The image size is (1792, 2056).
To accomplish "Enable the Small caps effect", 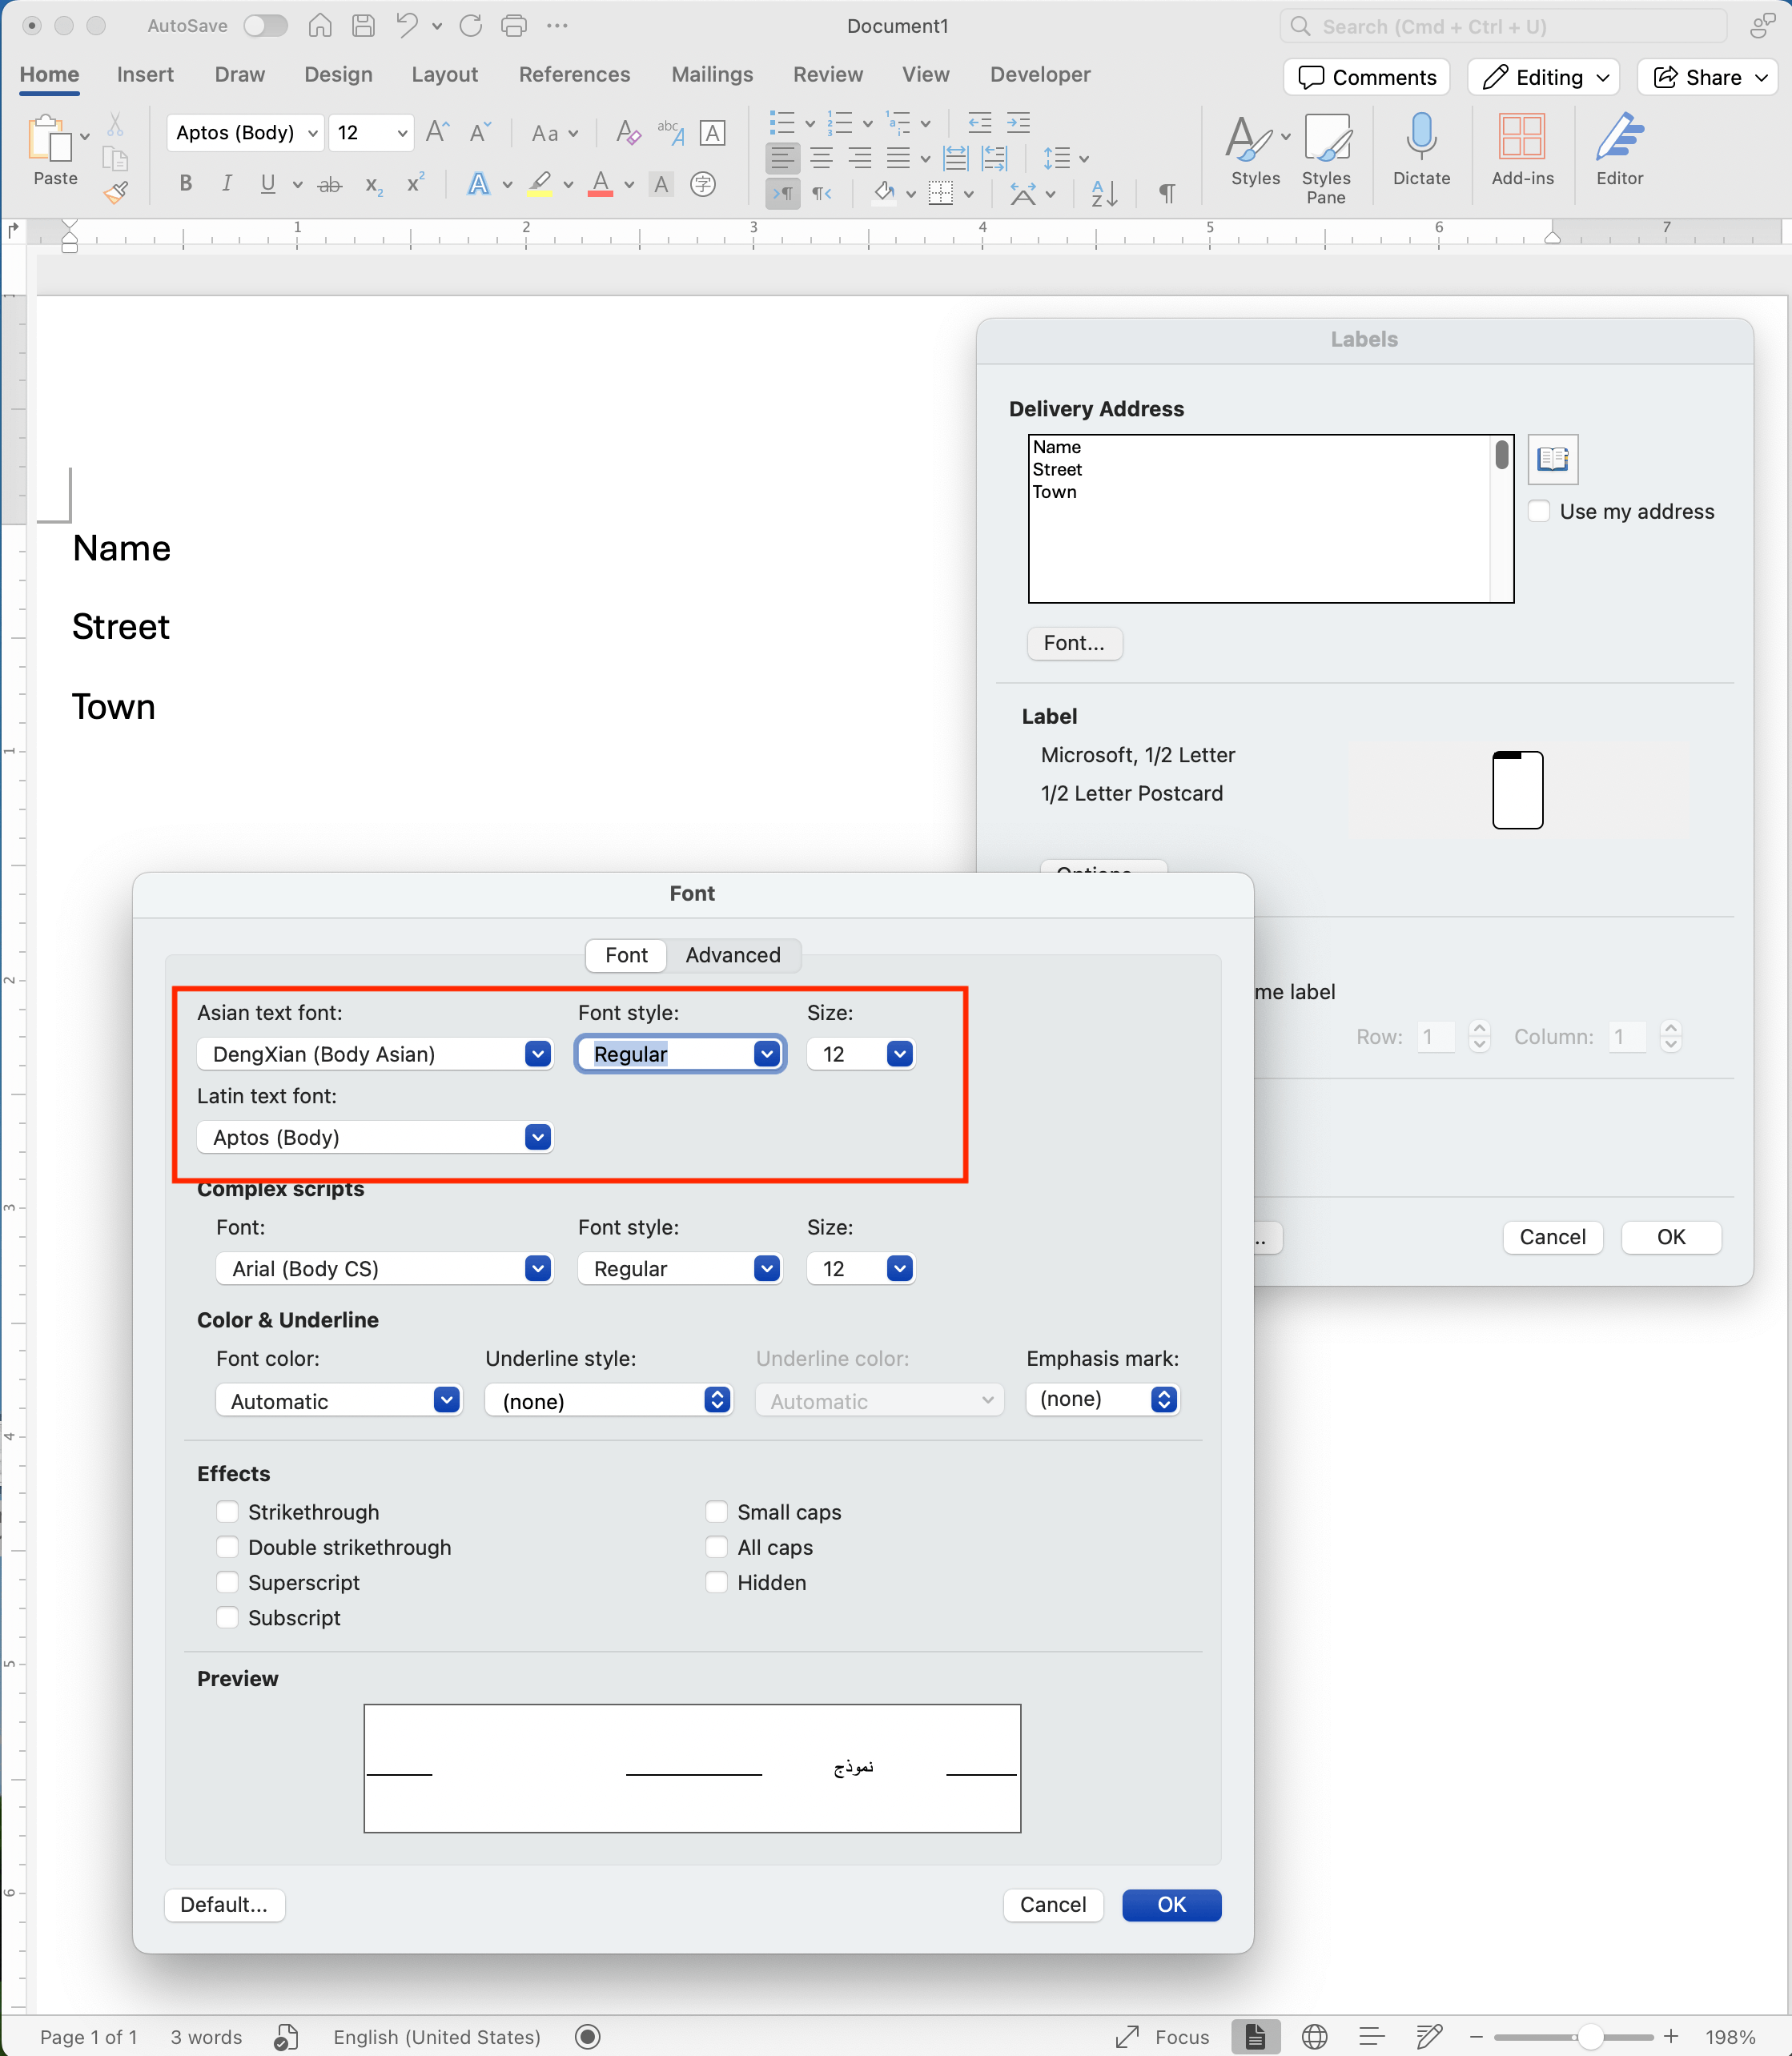I will click(717, 1512).
